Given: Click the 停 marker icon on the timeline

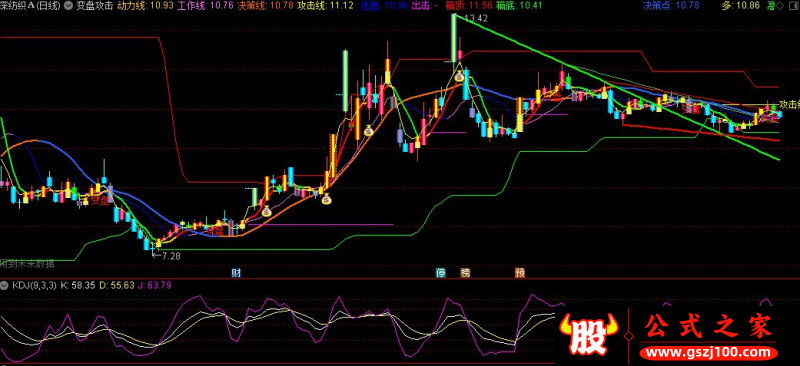Looking at the screenshot, I should [x=440, y=273].
